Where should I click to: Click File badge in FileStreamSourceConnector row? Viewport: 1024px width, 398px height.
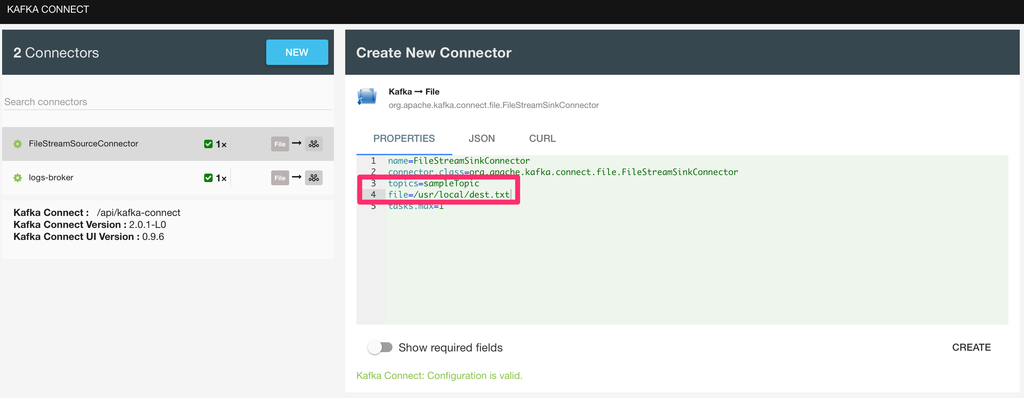(280, 144)
